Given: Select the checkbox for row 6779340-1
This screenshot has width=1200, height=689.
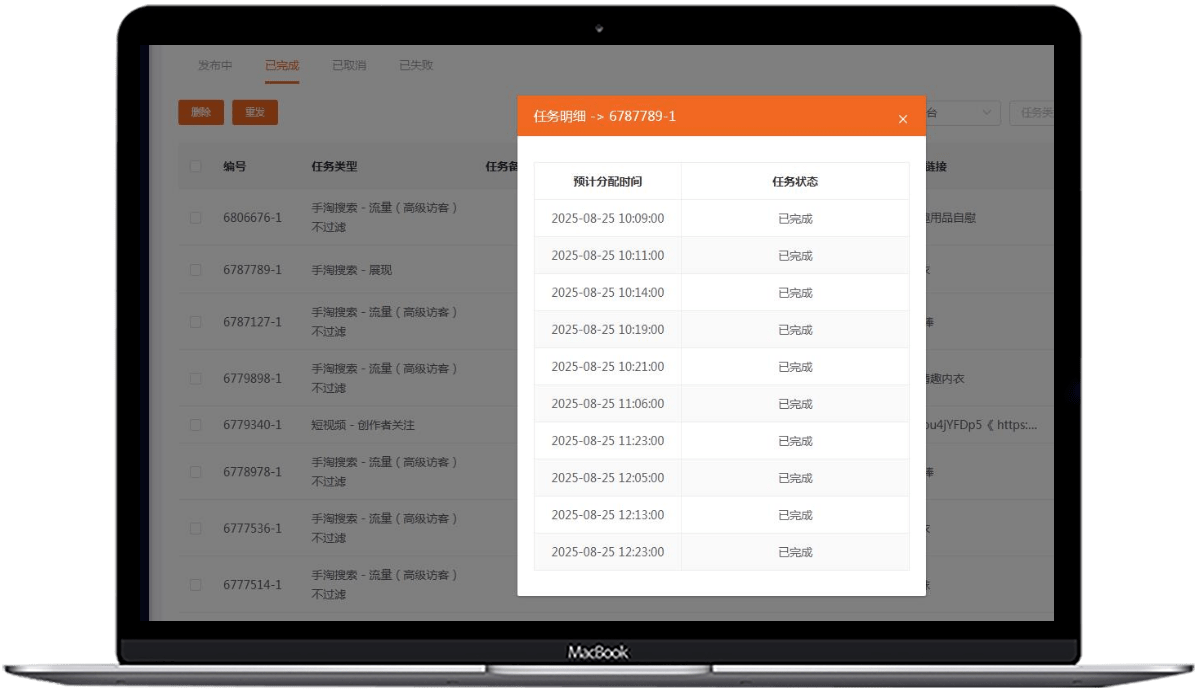Looking at the screenshot, I should [196, 425].
